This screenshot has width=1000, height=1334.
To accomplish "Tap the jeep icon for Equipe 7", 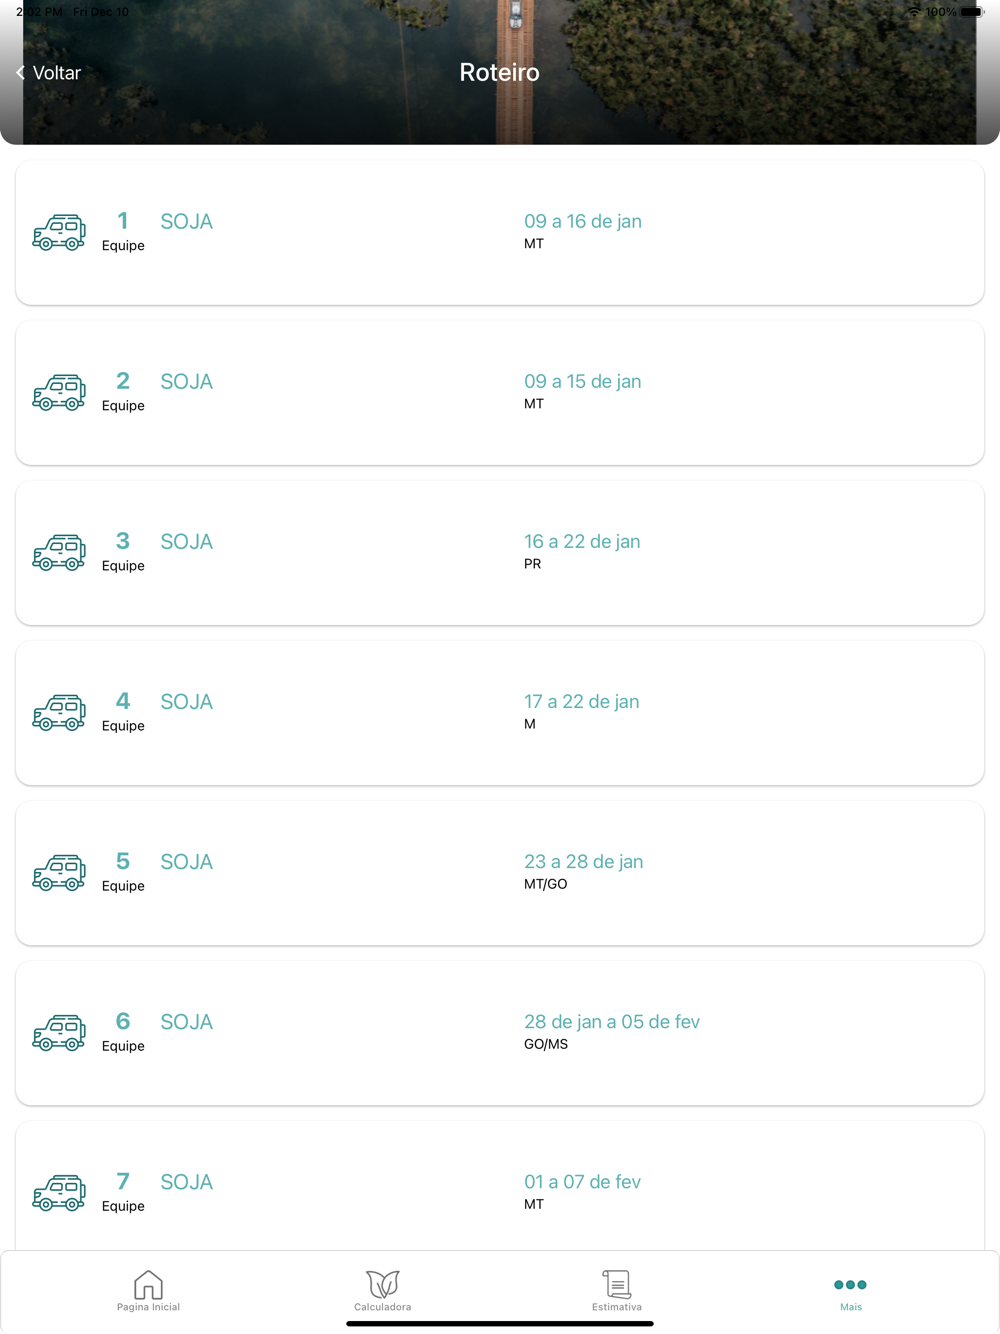I will click(59, 1192).
